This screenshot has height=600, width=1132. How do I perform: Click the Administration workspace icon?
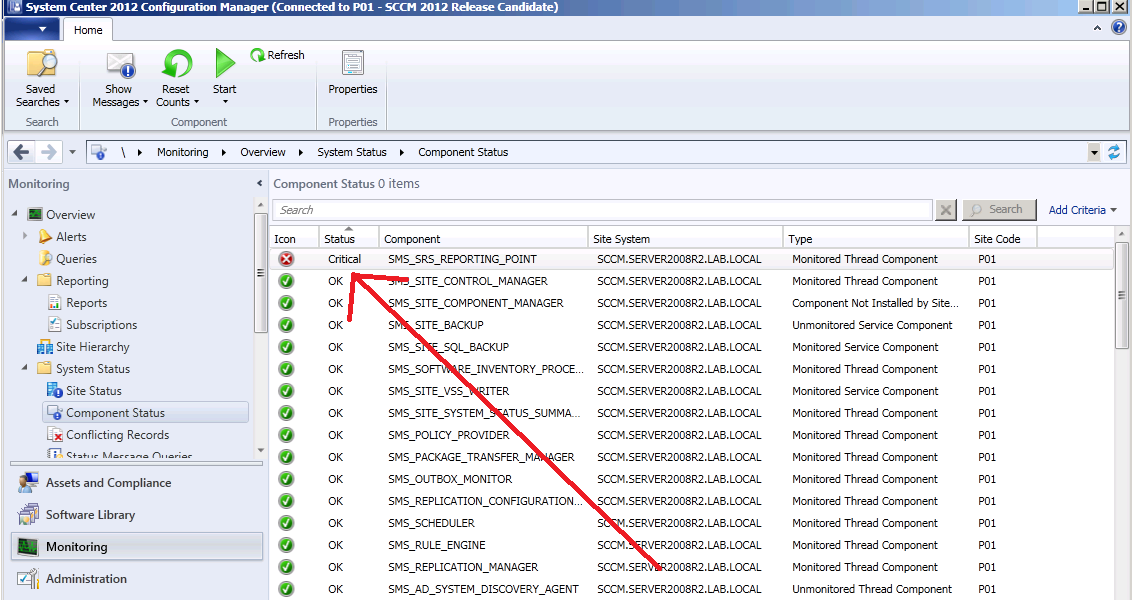pyautogui.click(x=28, y=579)
